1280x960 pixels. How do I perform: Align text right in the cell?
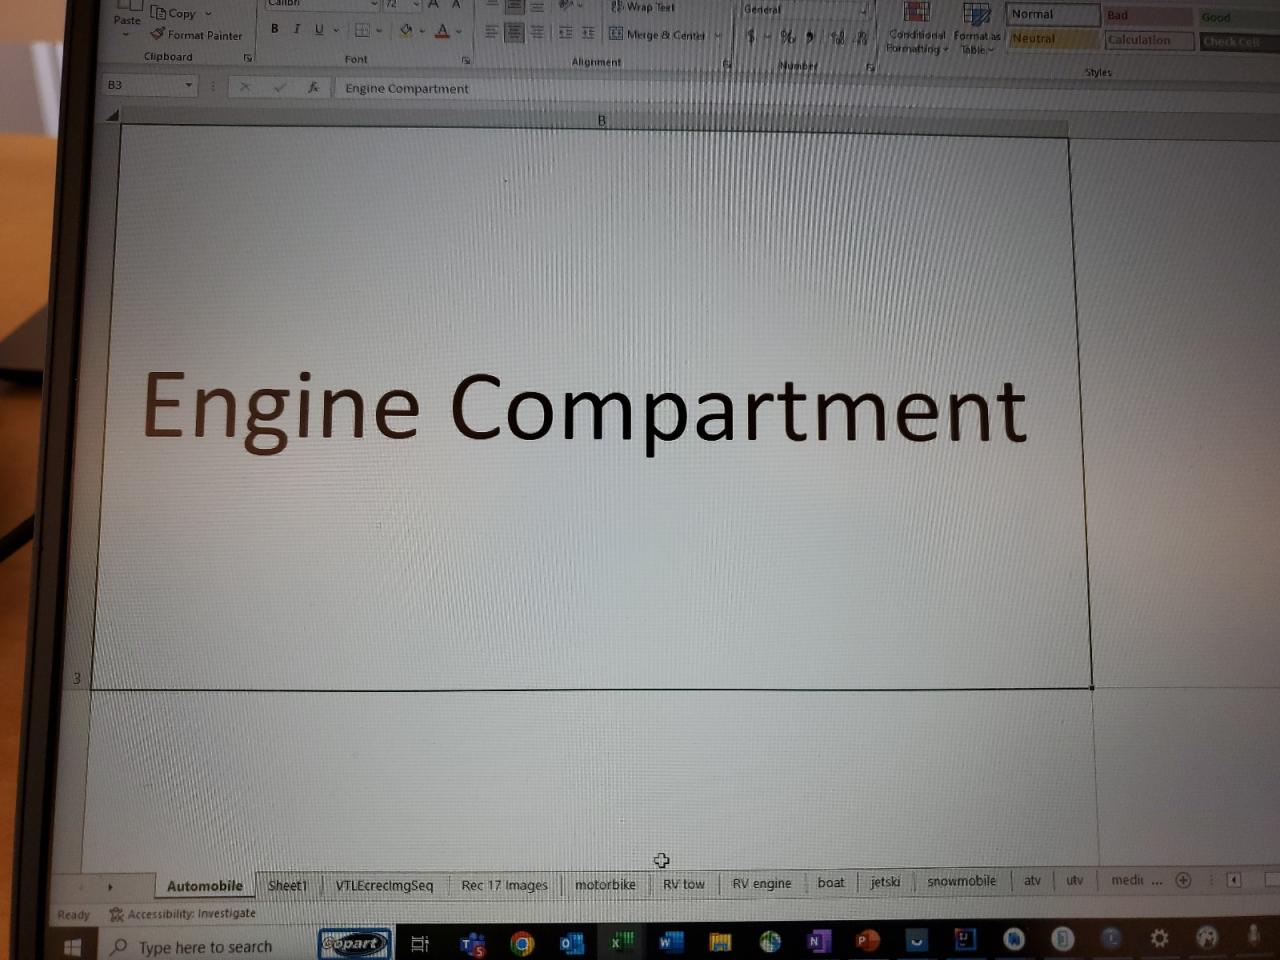537,32
